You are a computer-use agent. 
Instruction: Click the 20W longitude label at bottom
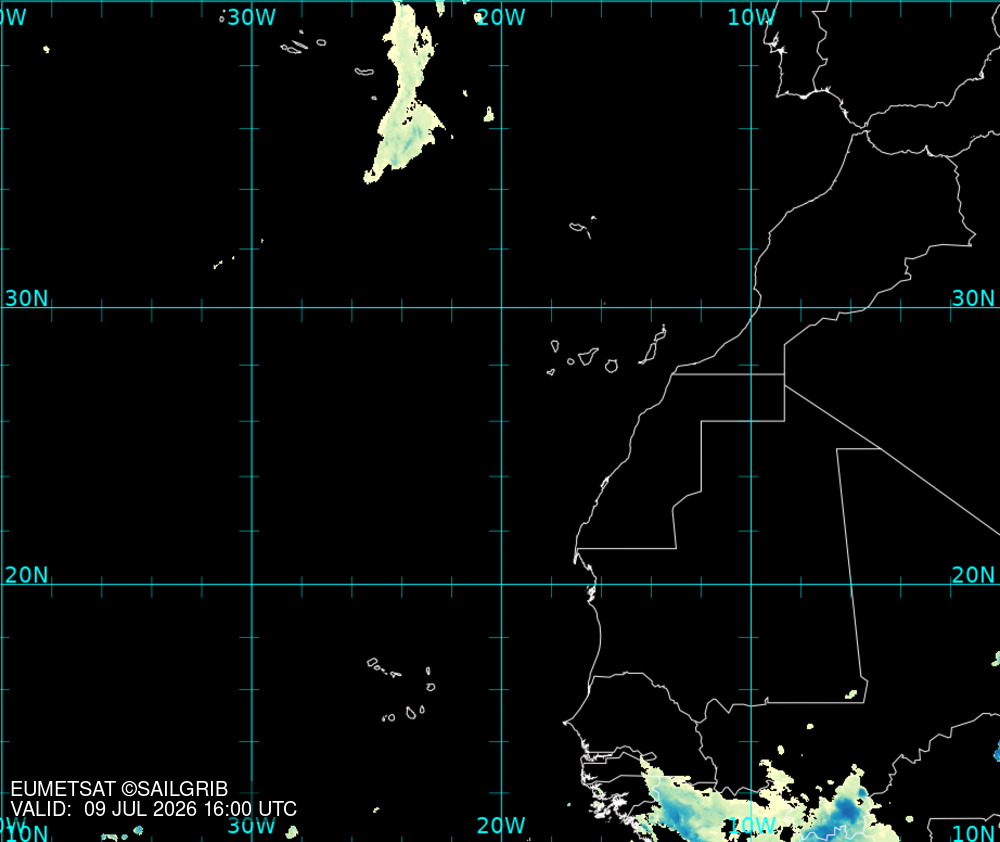(x=501, y=825)
